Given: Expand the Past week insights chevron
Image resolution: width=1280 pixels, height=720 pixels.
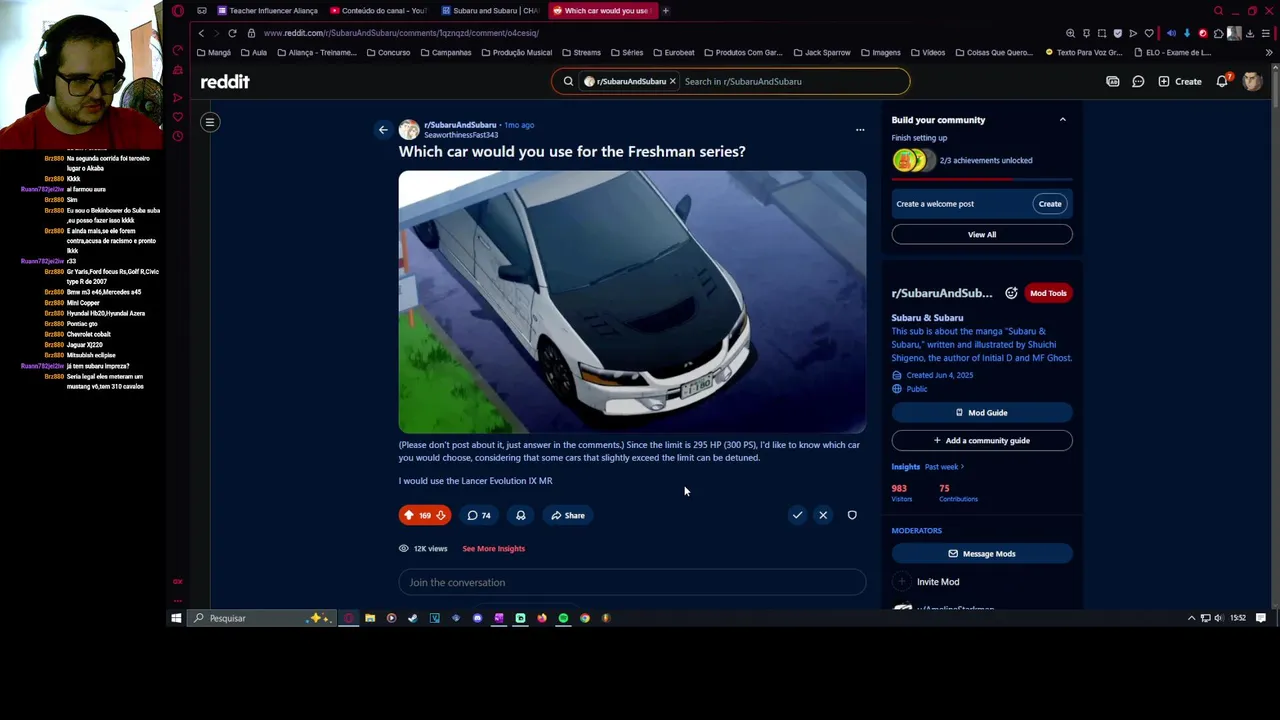Looking at the screenshot, I should (962, 467).
